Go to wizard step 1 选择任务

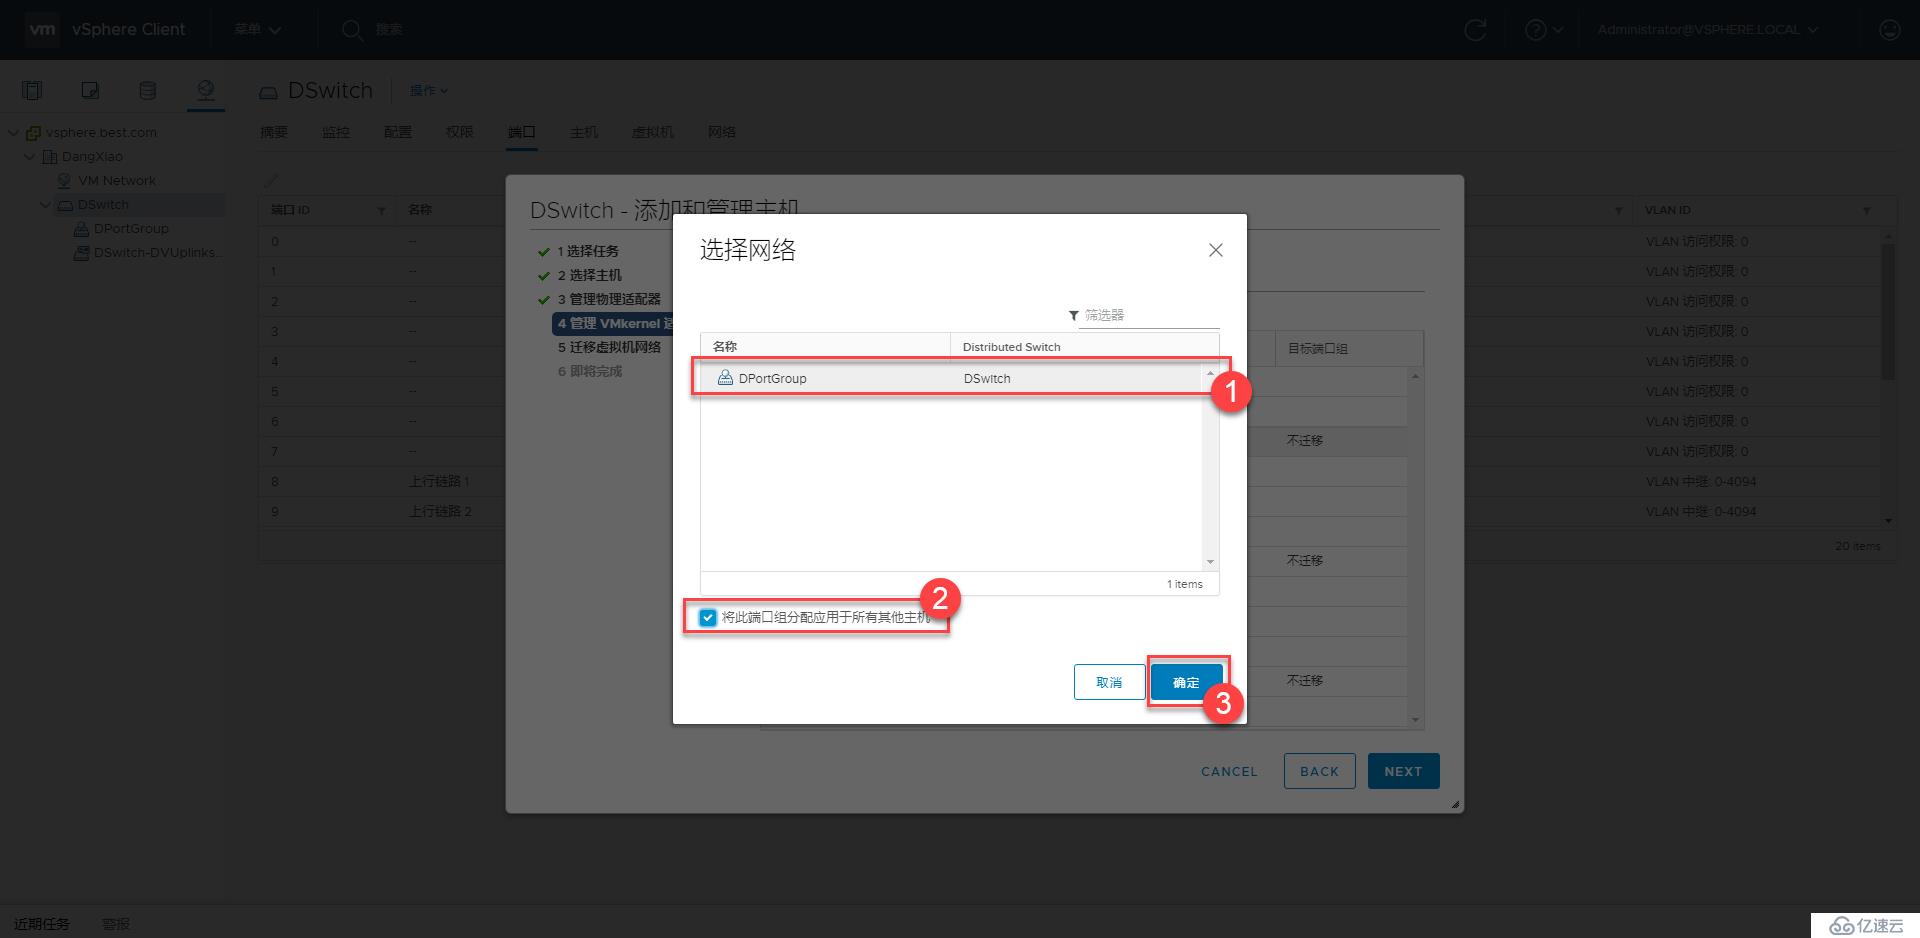tap(588, 251)
